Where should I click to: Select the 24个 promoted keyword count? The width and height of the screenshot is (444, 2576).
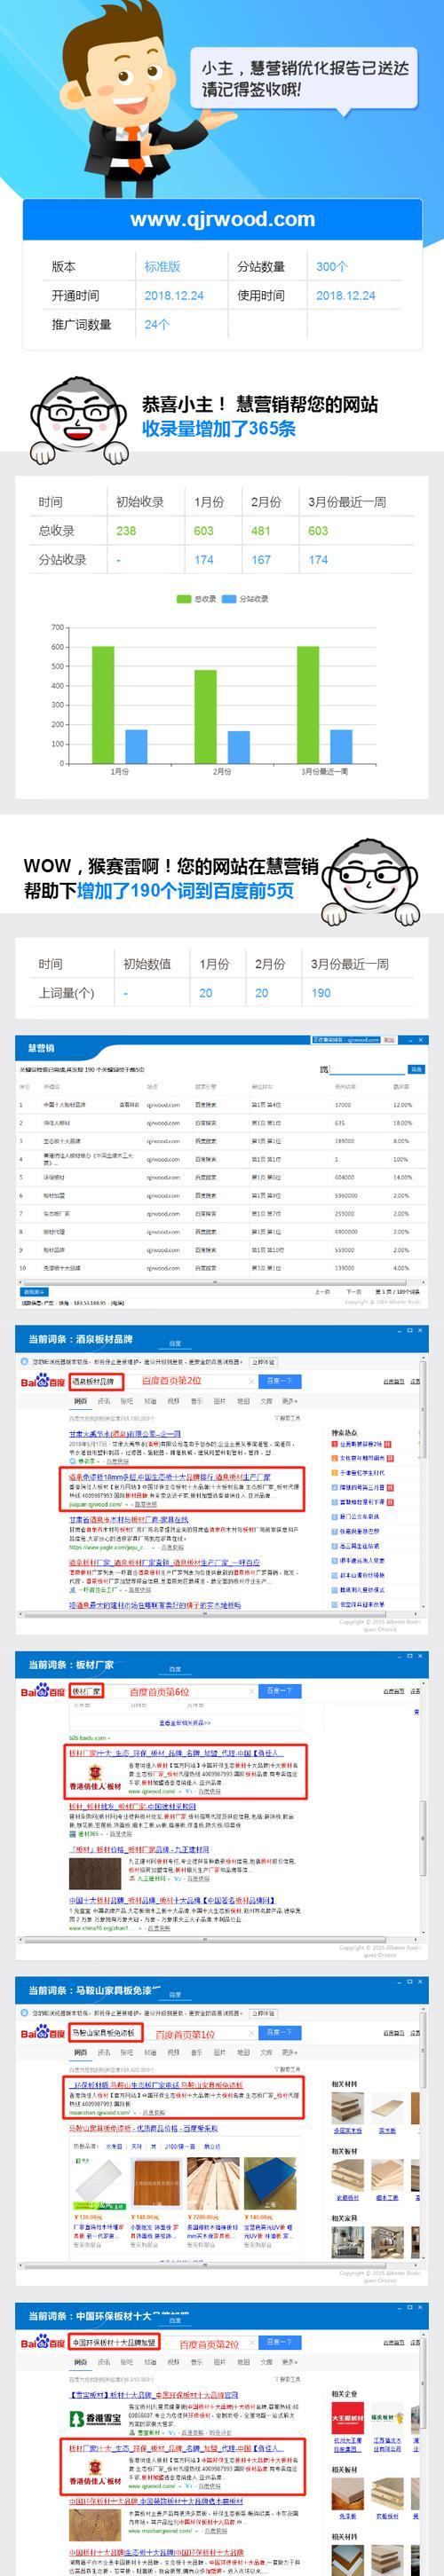coord(157,324)
